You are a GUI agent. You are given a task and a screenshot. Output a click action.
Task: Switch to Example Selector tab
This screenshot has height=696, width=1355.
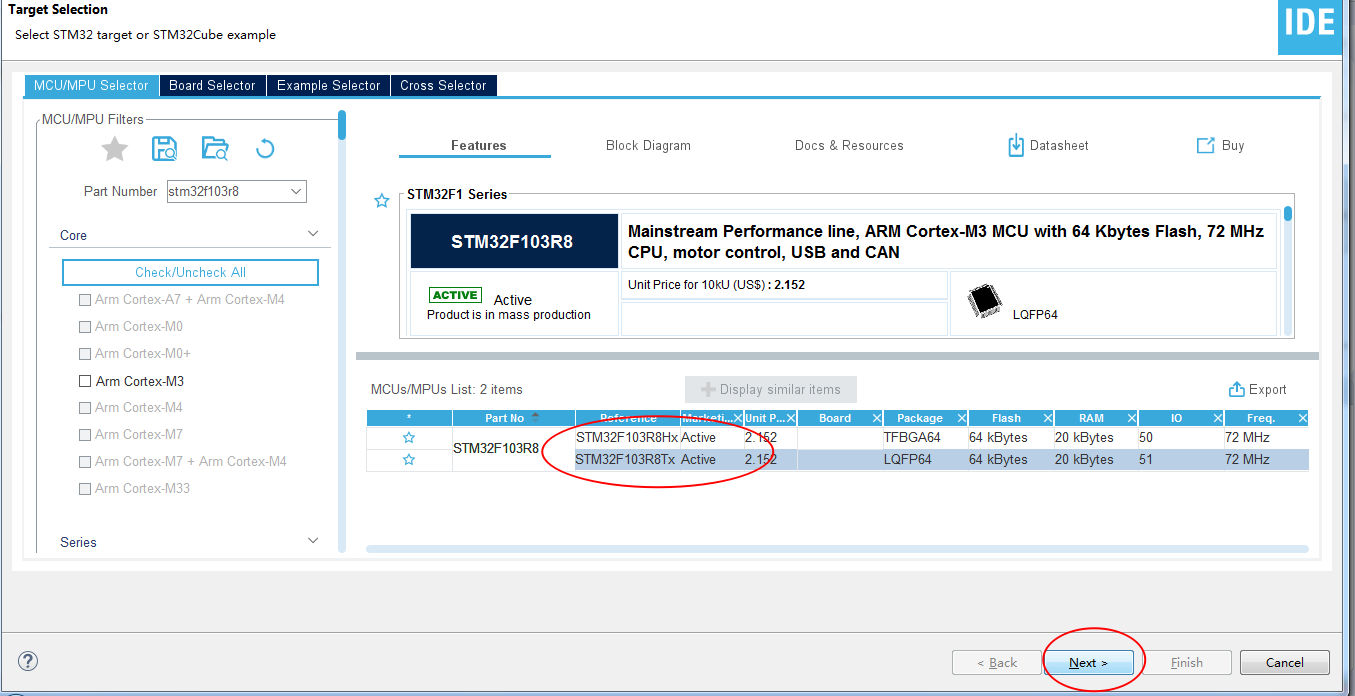click(328, 86)
